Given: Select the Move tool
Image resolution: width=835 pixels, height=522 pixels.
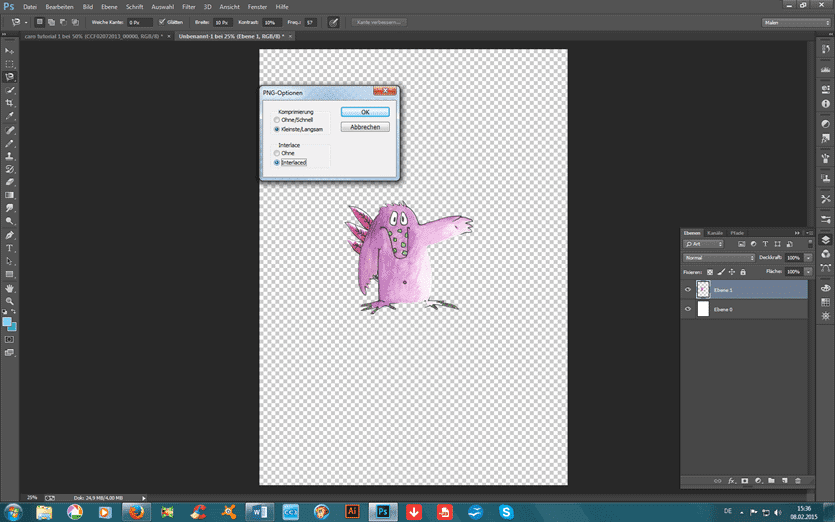Looking at the screenshot, I should tap(9, 51).
